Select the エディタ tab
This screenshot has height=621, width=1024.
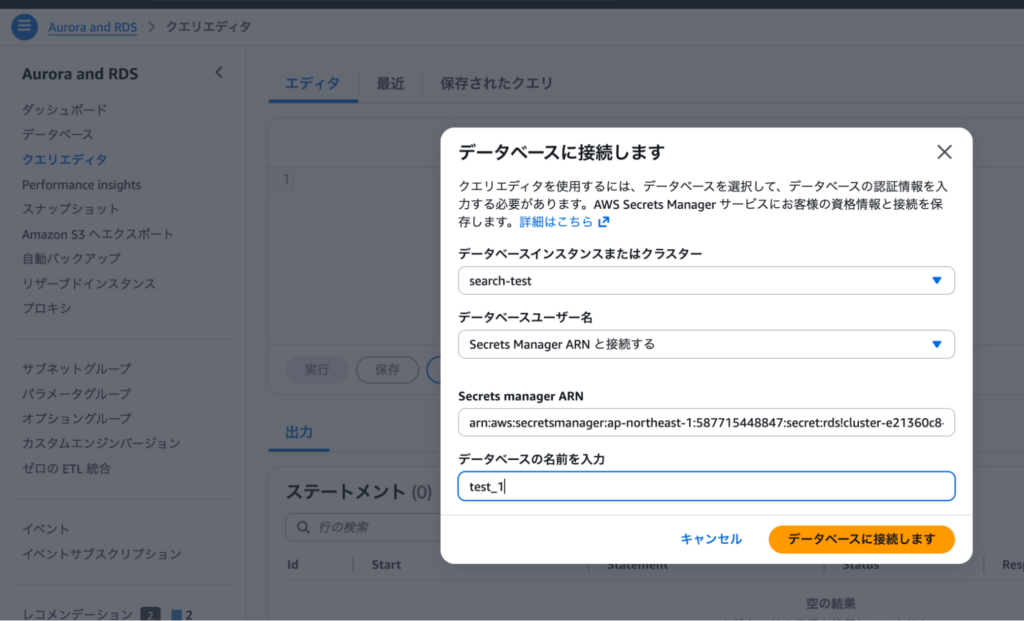[x=312, y=84]
